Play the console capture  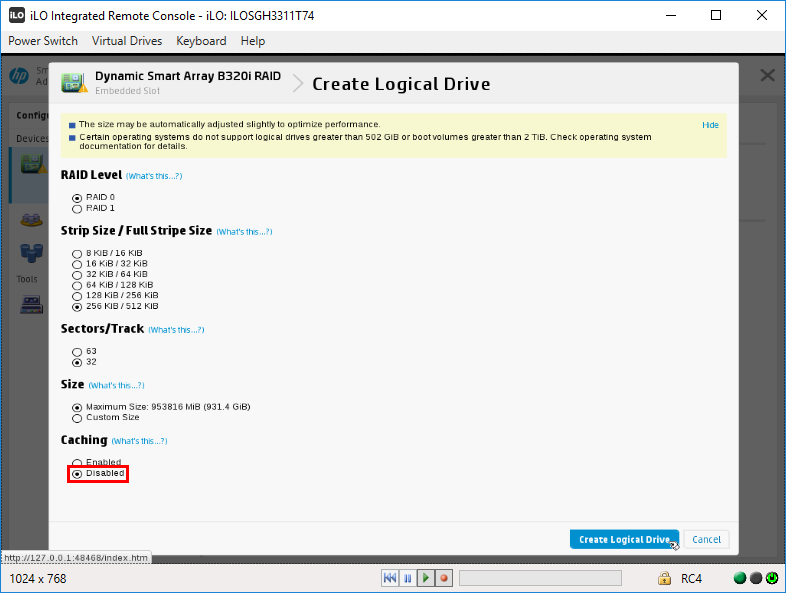(x=426, y=578)
